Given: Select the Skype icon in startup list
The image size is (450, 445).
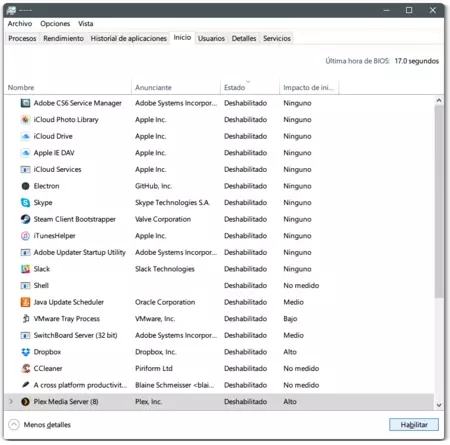Looking at the screenshot, I should (x=25, y=203).
